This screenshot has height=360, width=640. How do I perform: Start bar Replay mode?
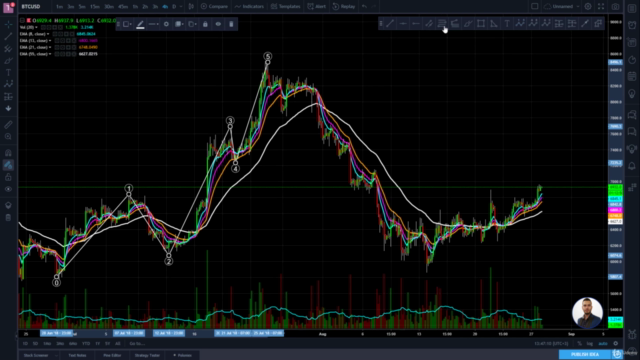point(344,7)
